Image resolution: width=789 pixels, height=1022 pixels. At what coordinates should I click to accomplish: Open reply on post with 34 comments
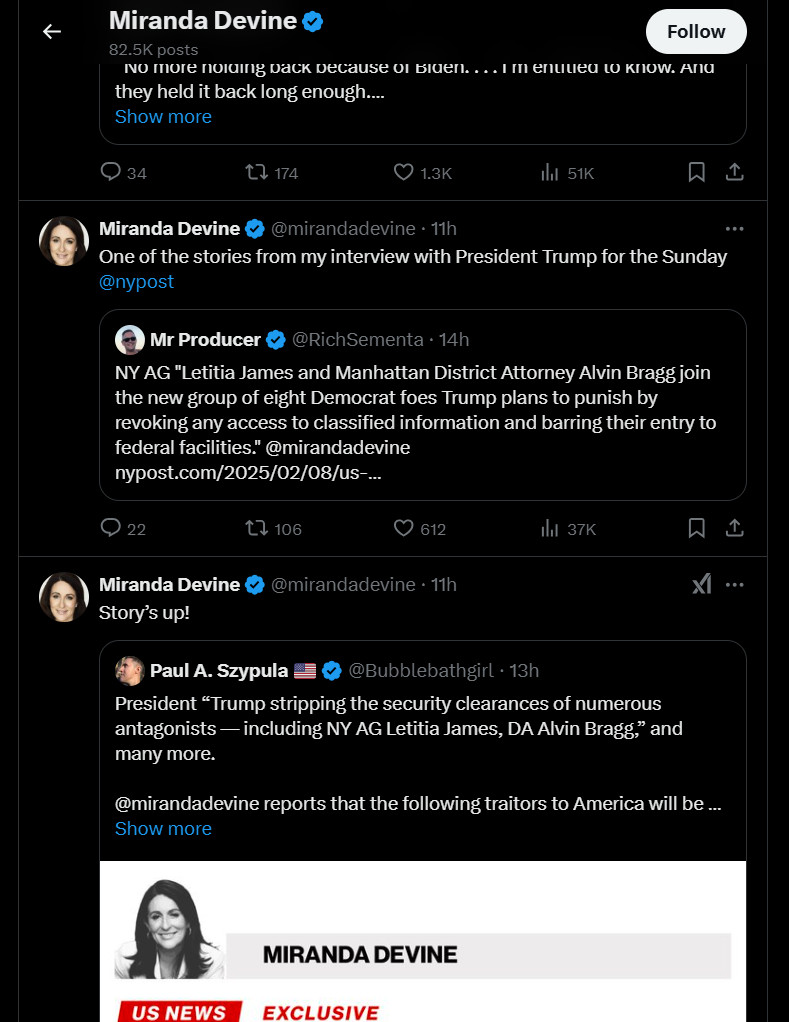111,172
